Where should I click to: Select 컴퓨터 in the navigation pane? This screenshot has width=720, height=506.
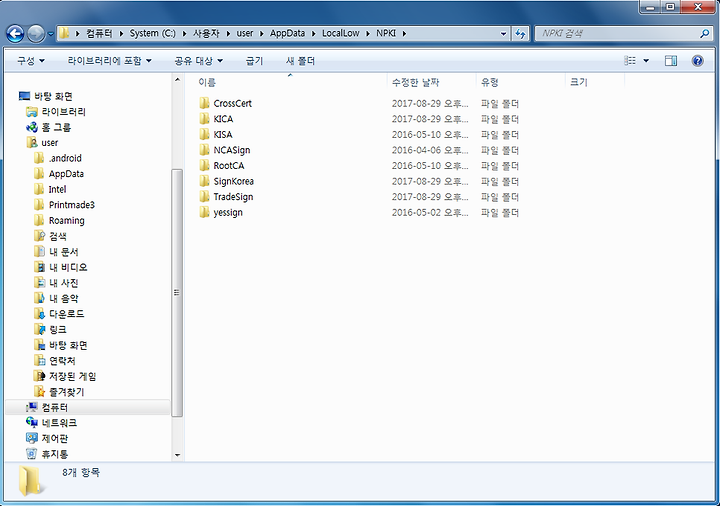click(x=55, y=408)
